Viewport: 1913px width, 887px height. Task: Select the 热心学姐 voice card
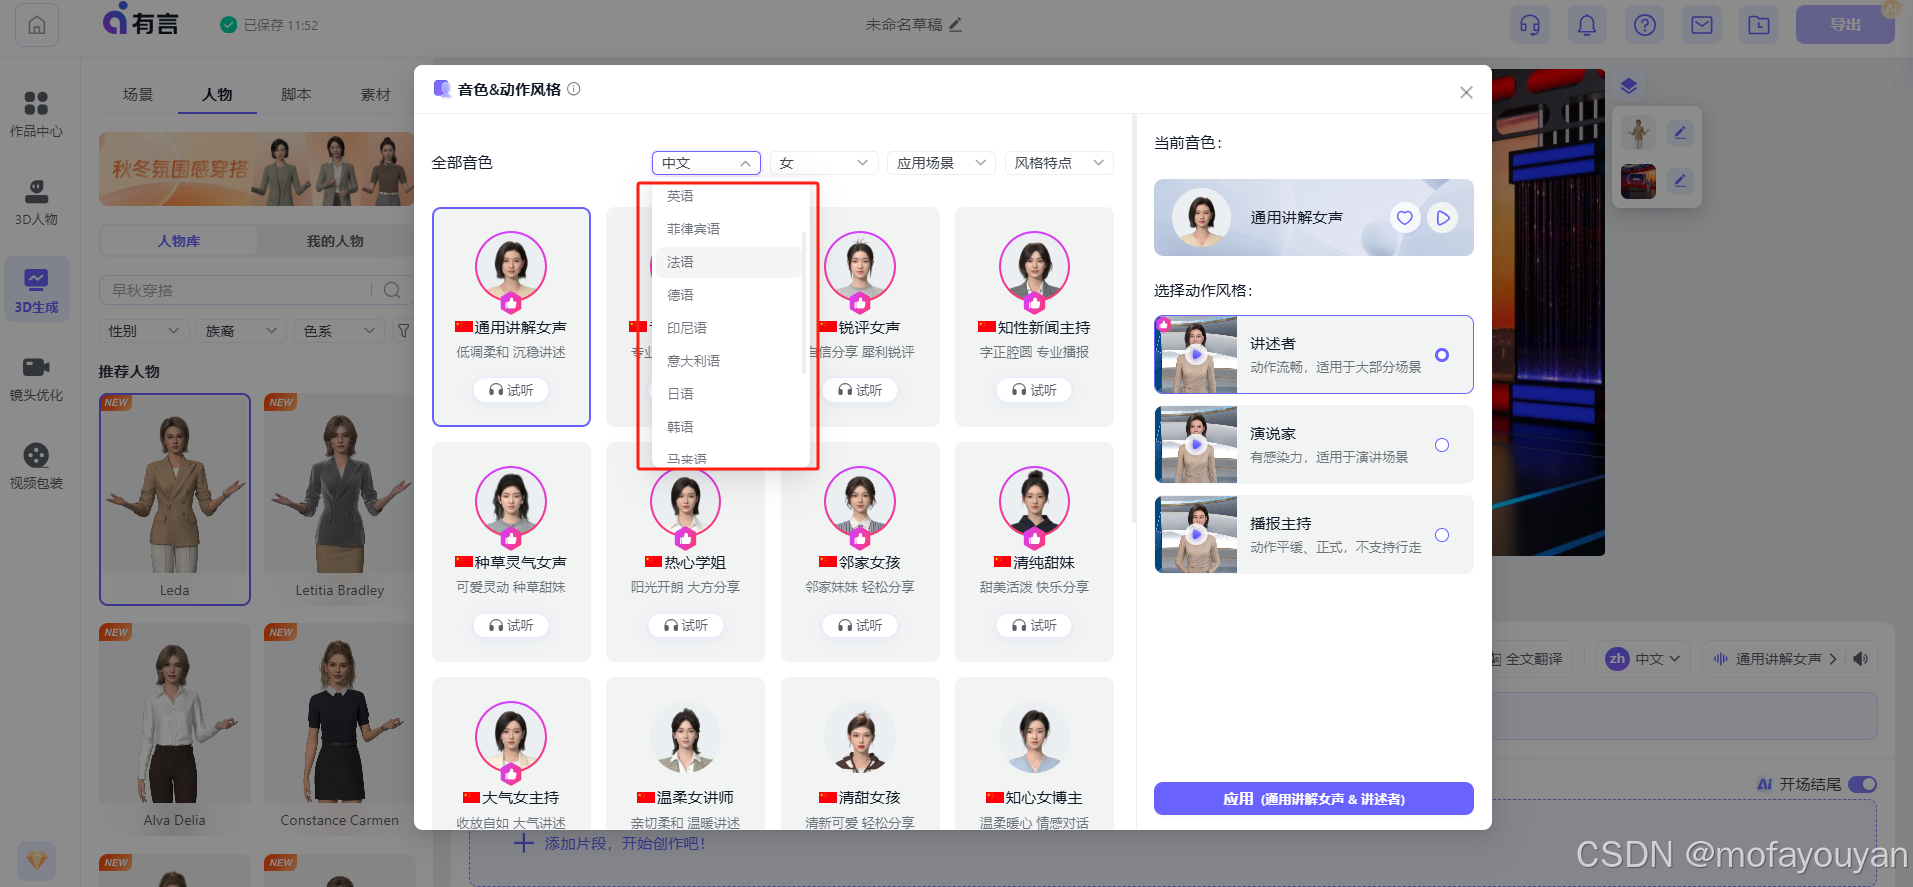(685, 551)
